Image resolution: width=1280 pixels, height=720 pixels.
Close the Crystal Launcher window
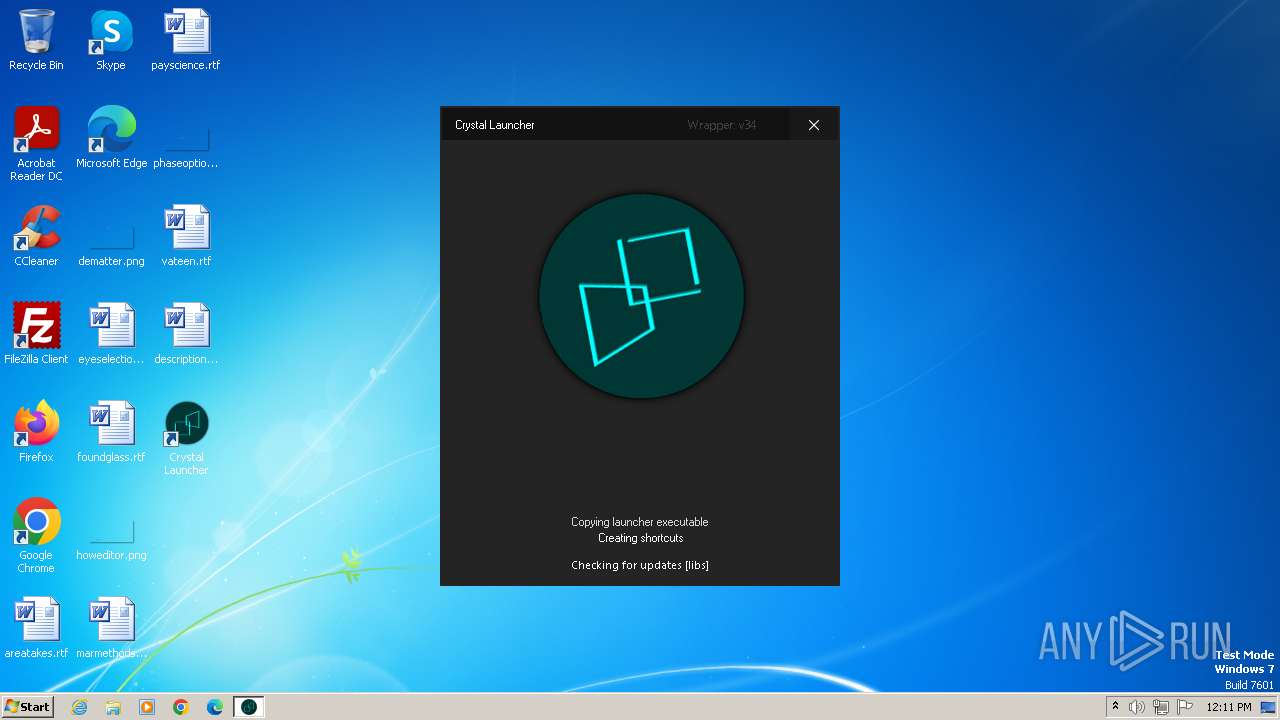point(814,125)
